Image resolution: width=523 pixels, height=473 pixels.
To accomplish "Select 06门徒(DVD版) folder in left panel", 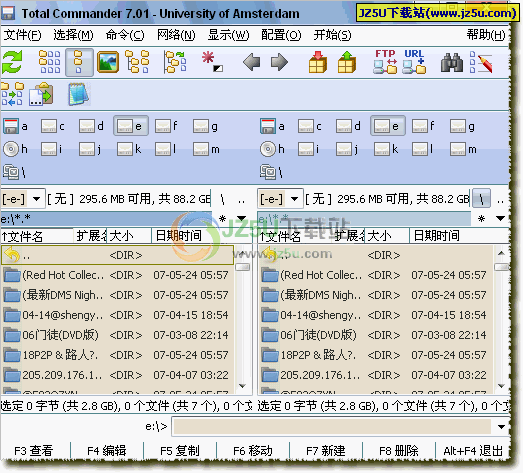I will point(117,335).
